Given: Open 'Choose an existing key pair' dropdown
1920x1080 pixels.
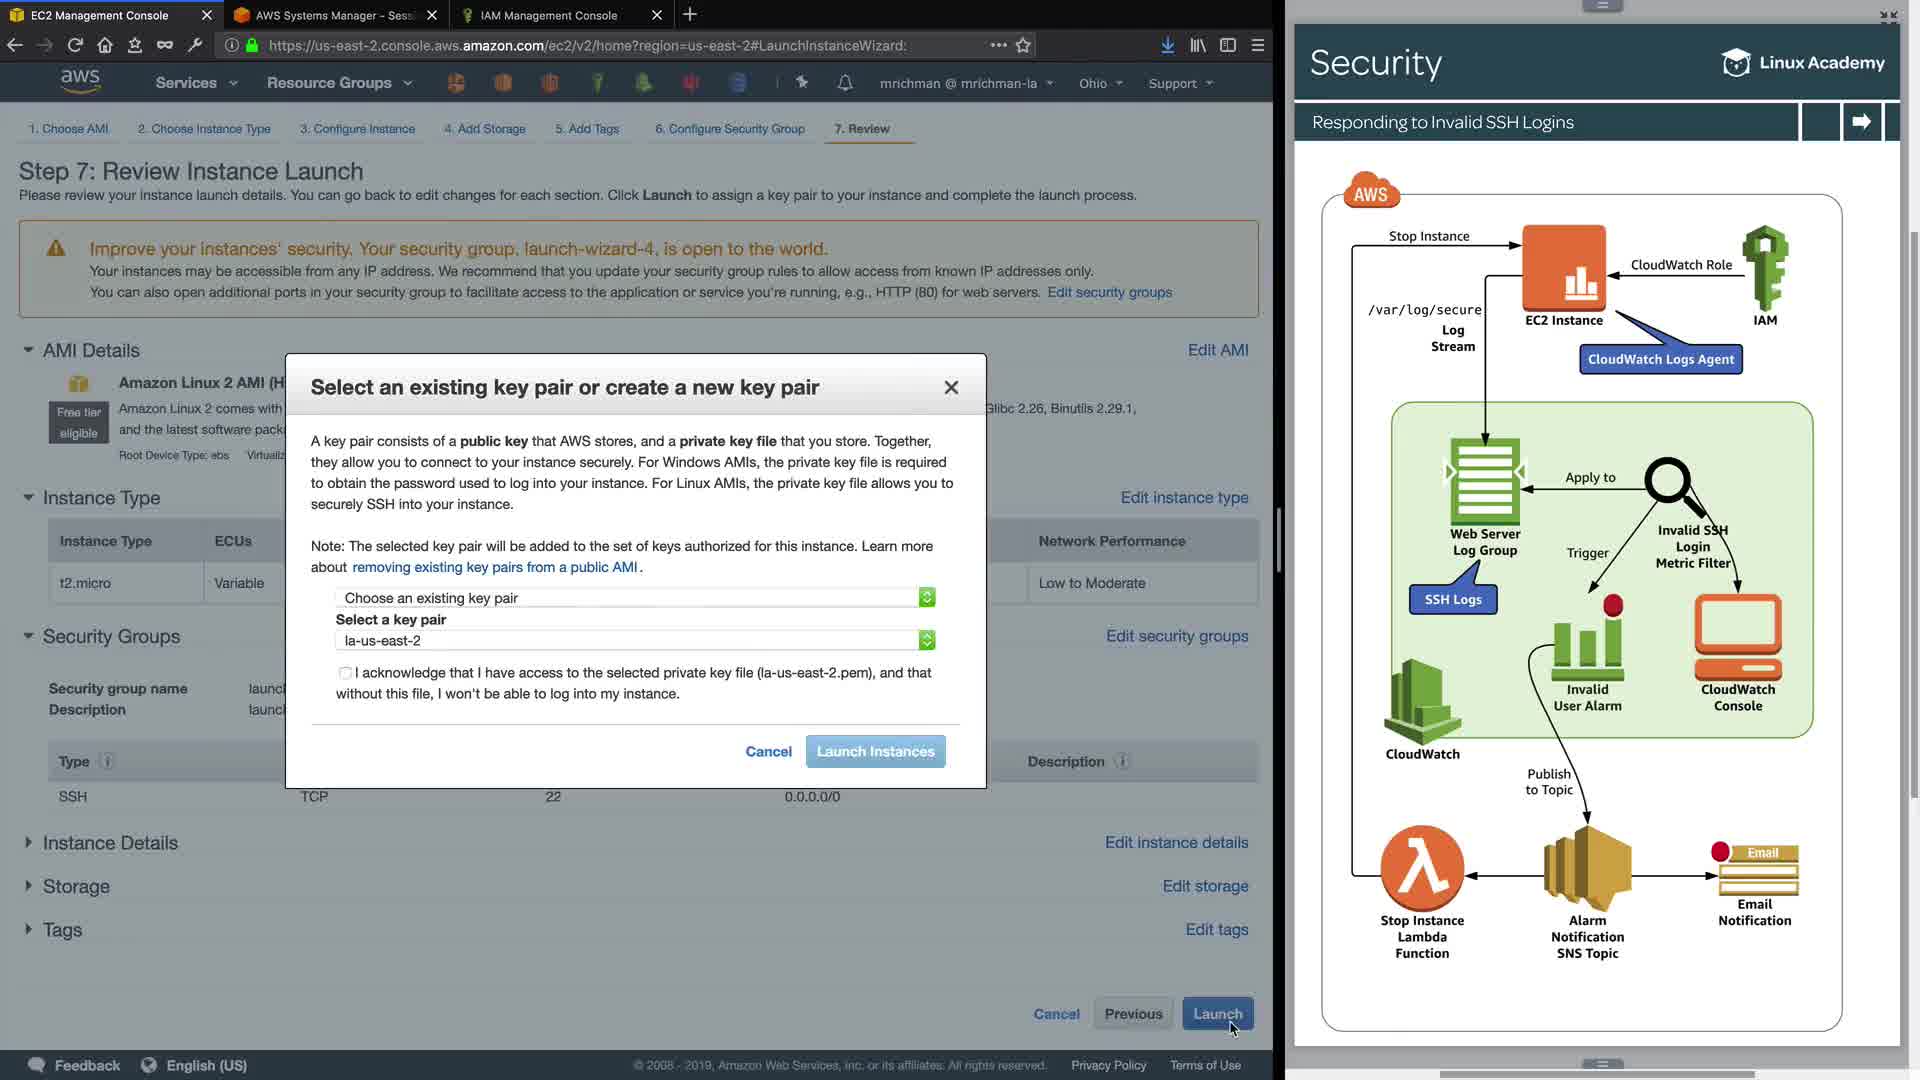Looking at the screenshot, I should point(635,598).
